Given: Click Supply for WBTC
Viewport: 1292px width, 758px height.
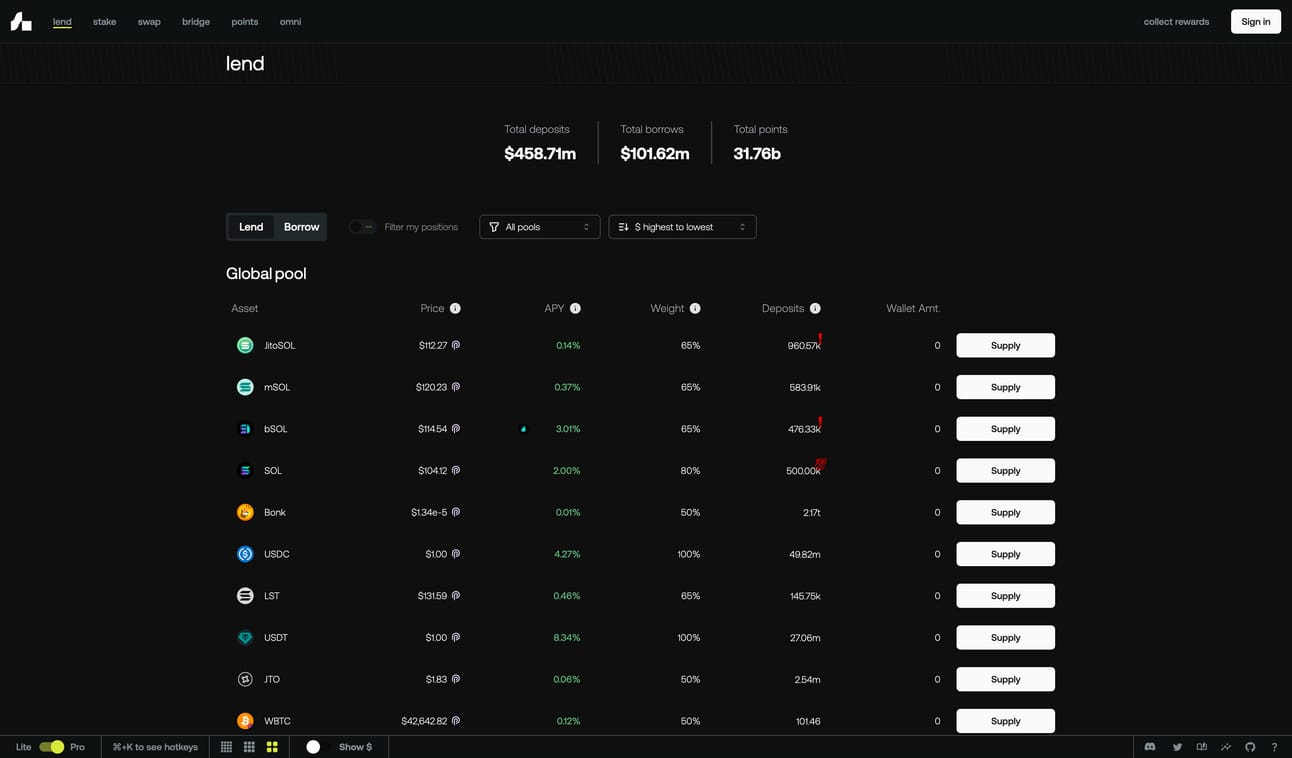Looking at the screenshot, I should (1005, 721).
